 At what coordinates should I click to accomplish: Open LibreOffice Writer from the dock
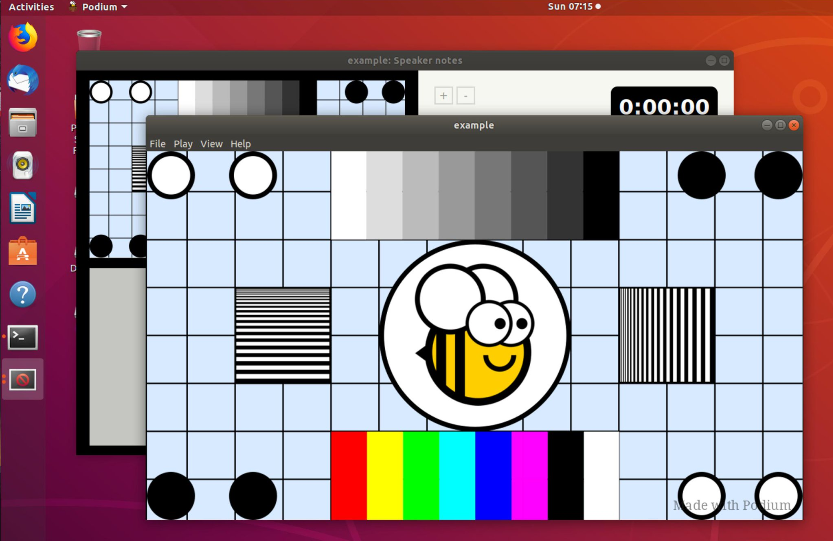click(x=23, y=208)
